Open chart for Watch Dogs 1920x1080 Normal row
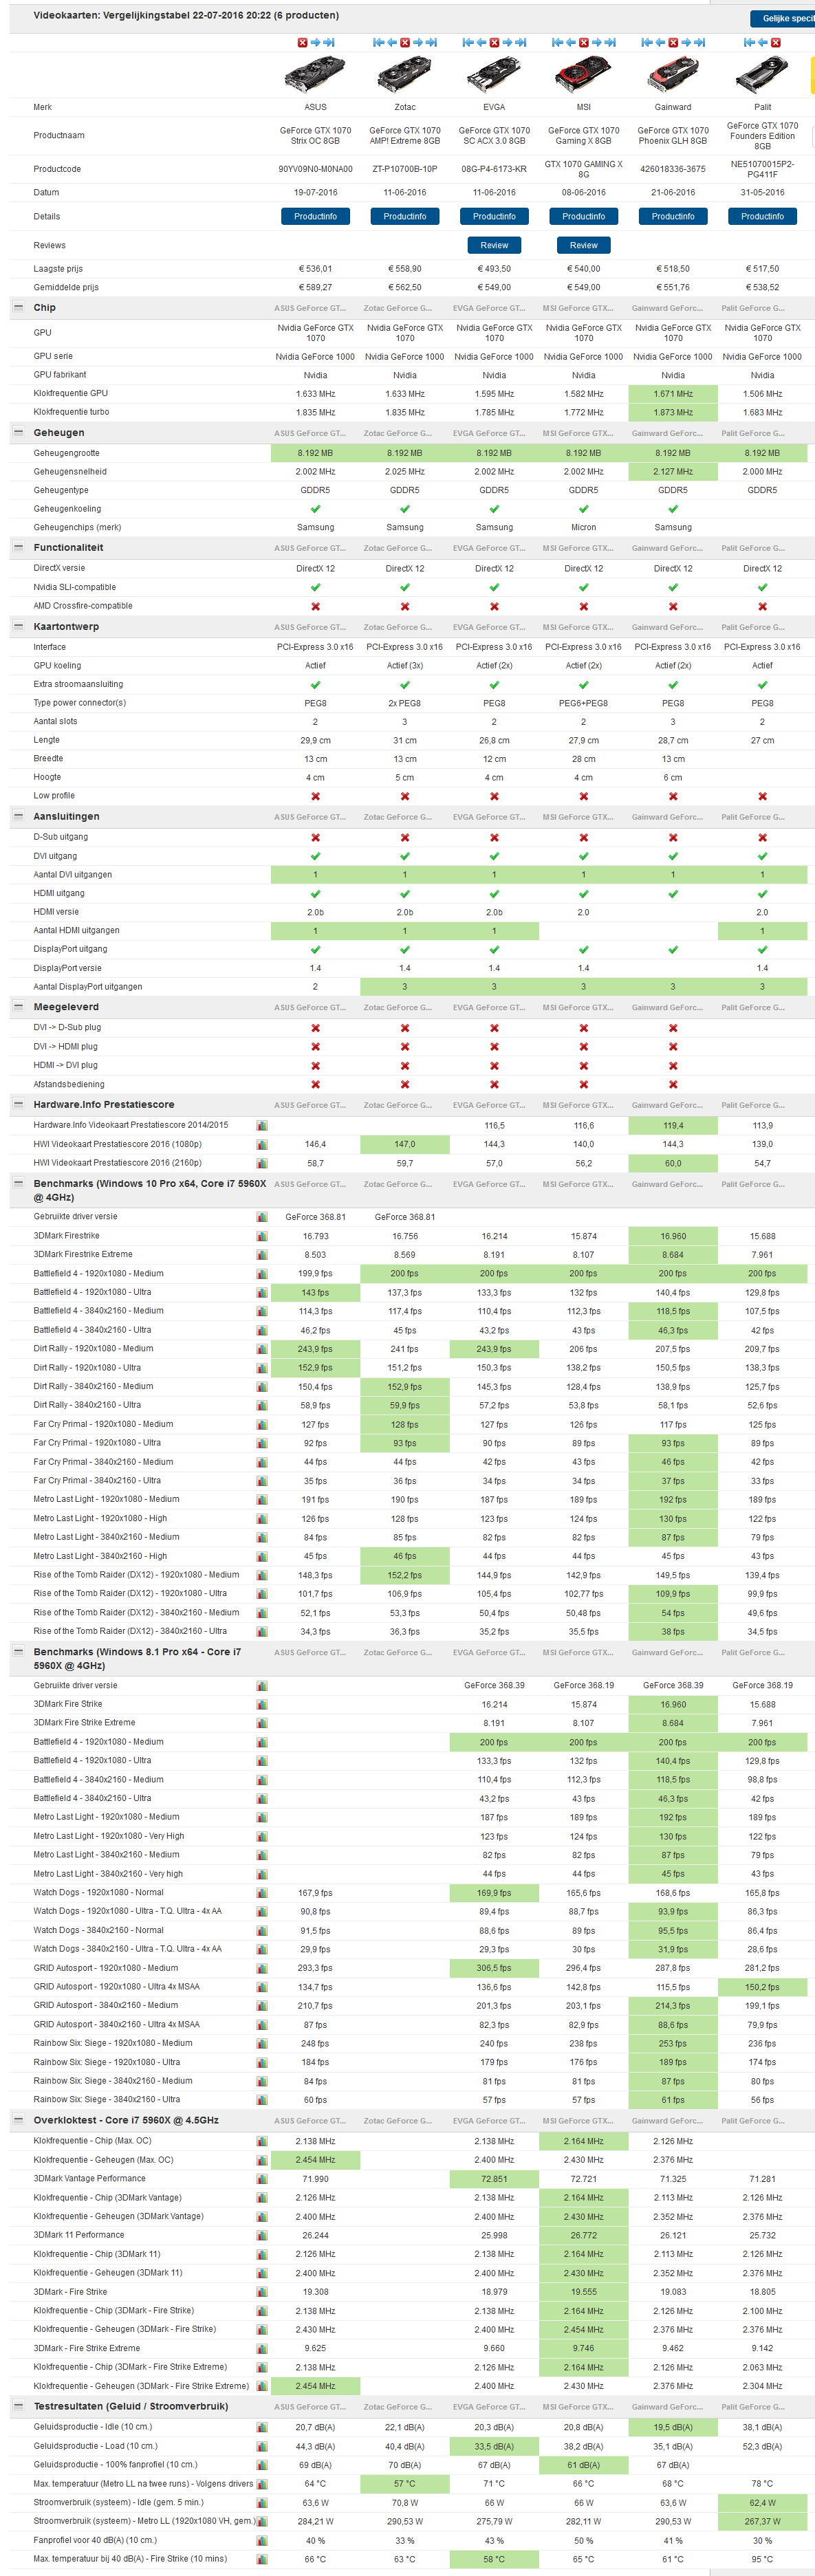This screenshot has width=815, height=2576. 262,1892
